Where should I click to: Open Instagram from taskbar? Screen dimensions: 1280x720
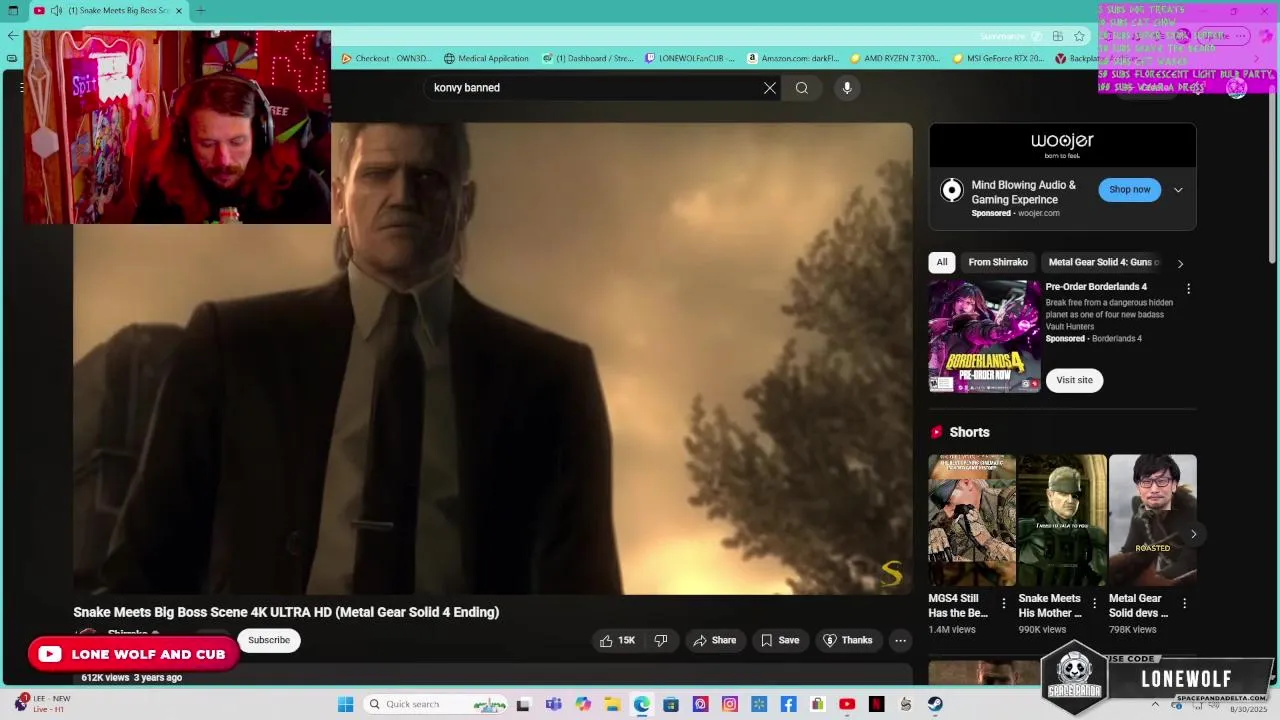click(x=730, y=704)
